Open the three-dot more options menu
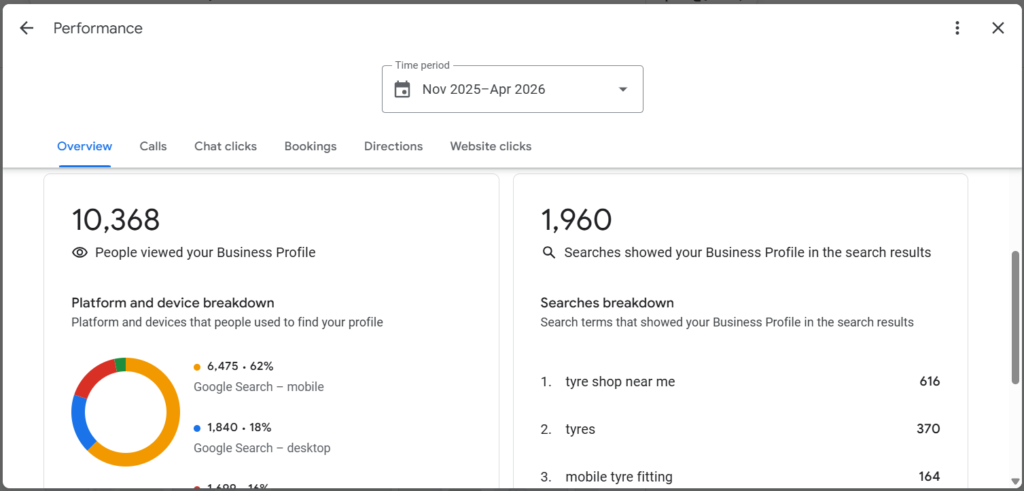 (957, 28)
